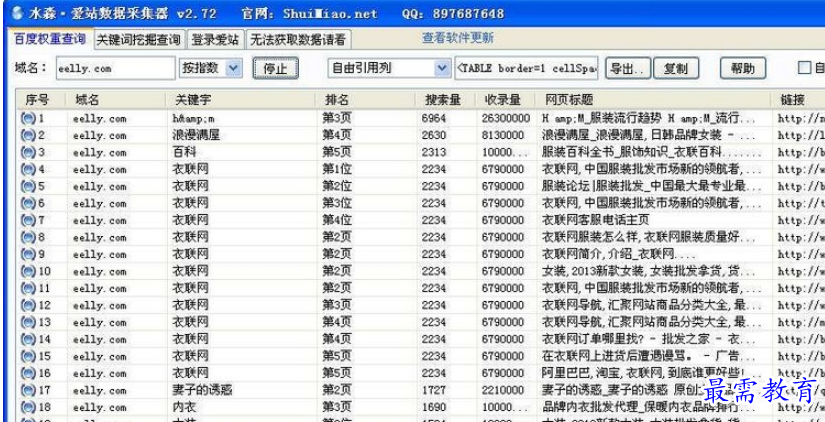Sort by the 关键字 column header

coord(240,99)
